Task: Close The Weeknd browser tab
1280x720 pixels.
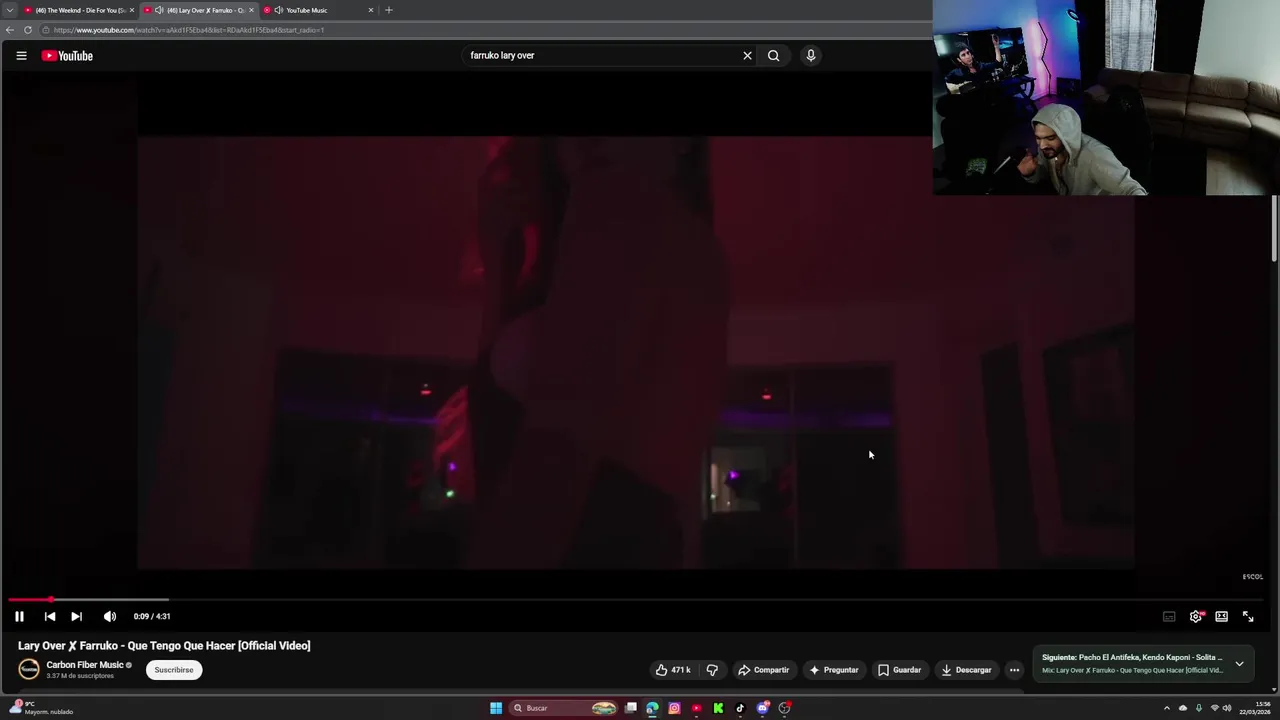Action: (x=131, y=10)
